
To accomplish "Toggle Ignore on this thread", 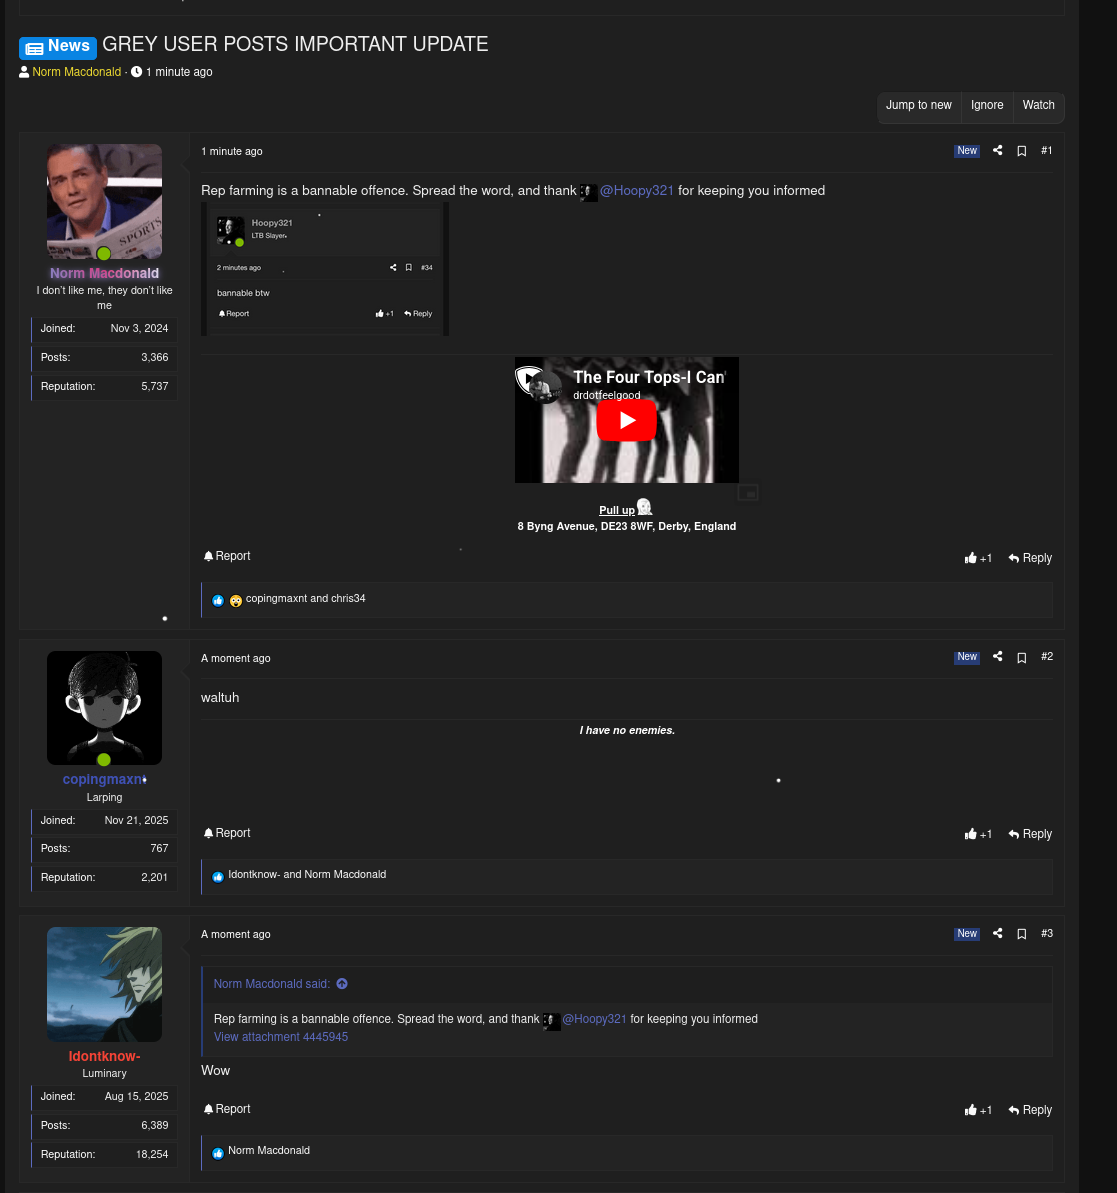I will 987,105.
